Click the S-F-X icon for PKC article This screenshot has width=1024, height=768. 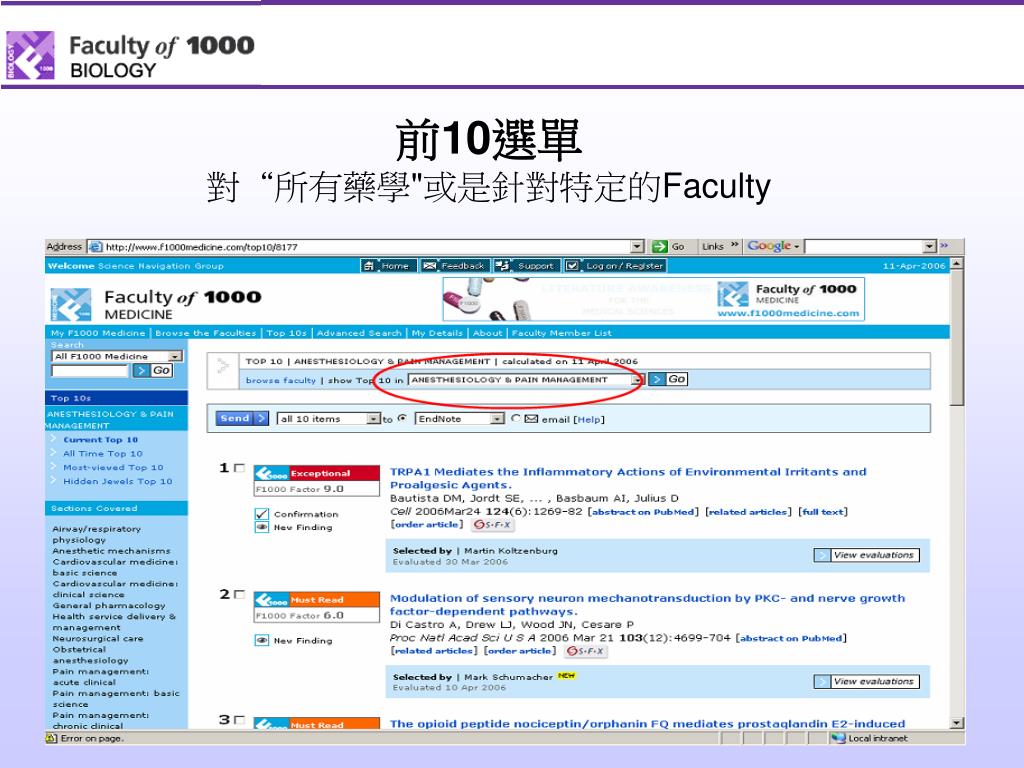(x=586, y=651)
